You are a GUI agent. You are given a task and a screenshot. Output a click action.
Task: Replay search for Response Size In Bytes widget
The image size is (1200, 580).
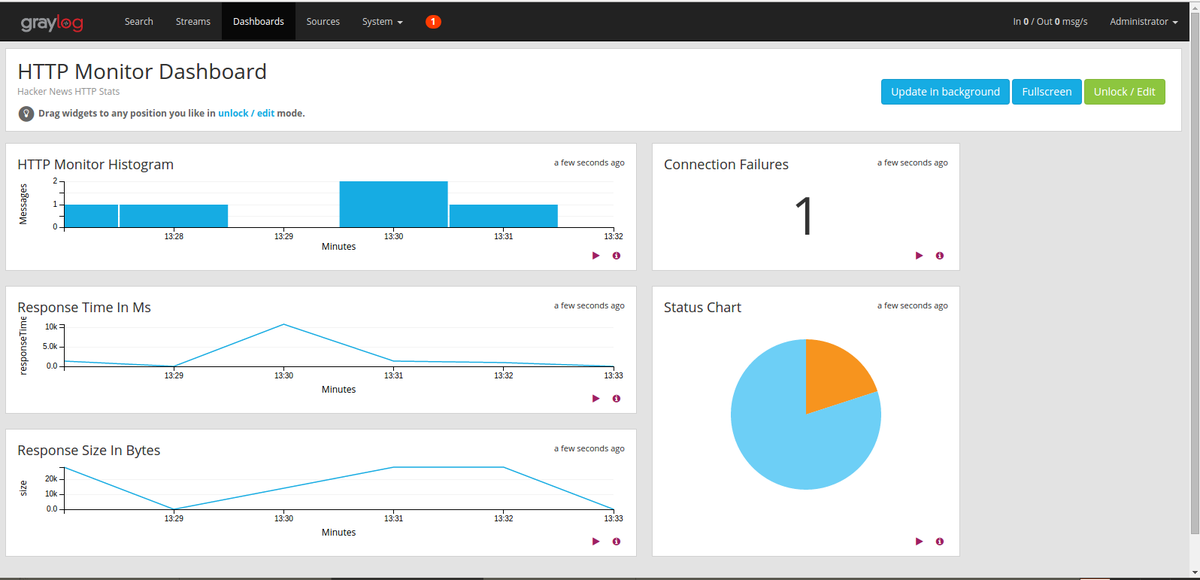point(596,542)
